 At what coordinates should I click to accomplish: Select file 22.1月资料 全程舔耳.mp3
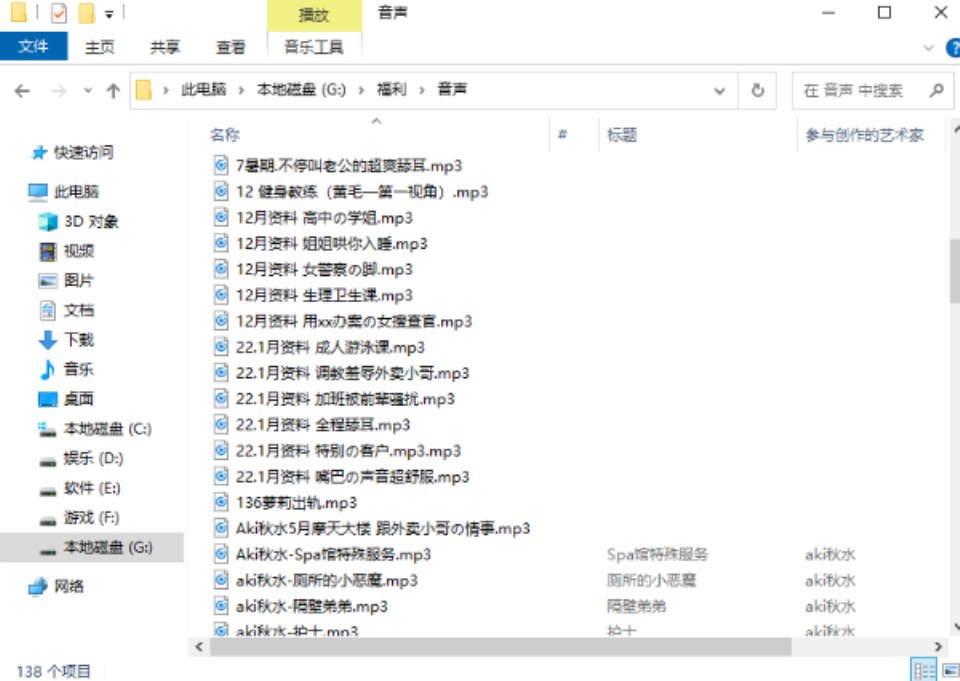point(323,425)
